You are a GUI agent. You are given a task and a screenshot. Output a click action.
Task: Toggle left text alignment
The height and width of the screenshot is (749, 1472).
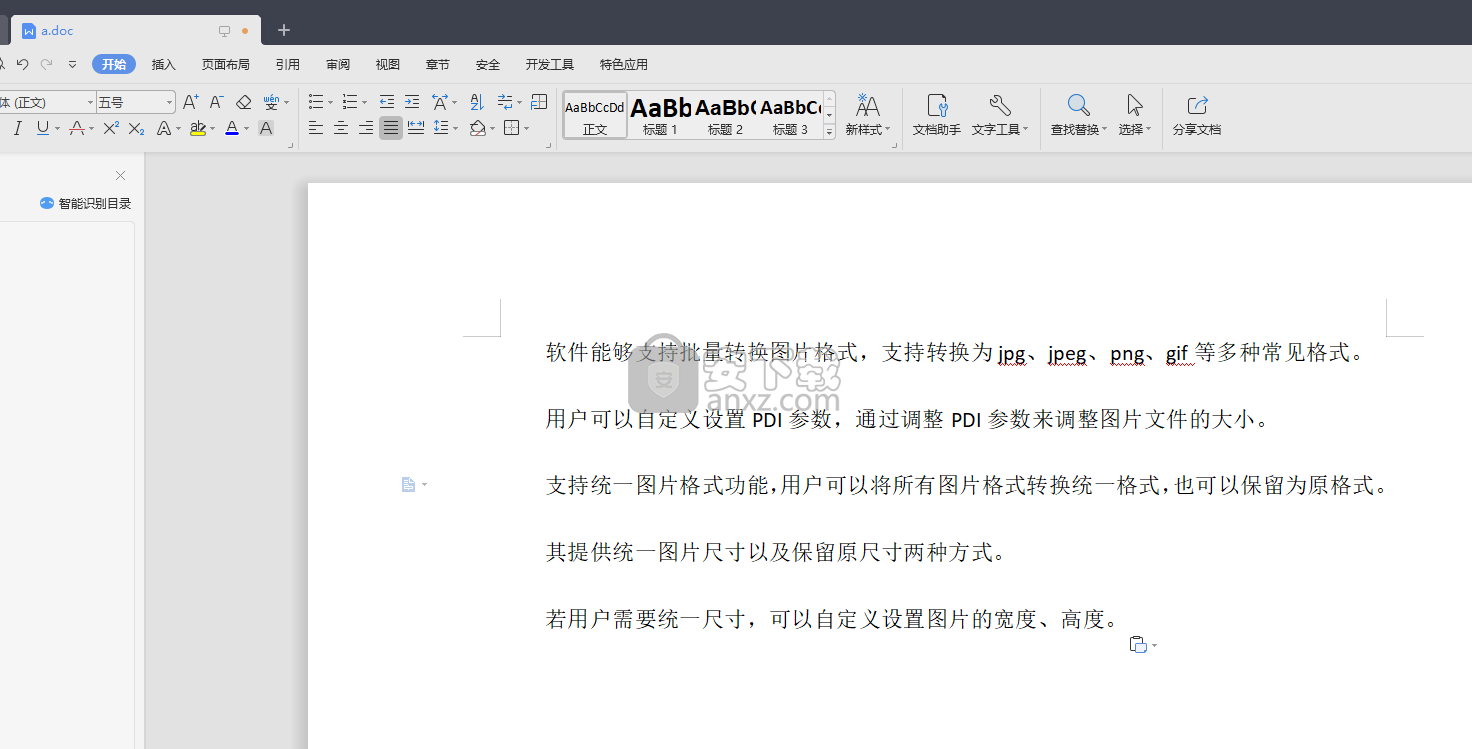[316, 128]
